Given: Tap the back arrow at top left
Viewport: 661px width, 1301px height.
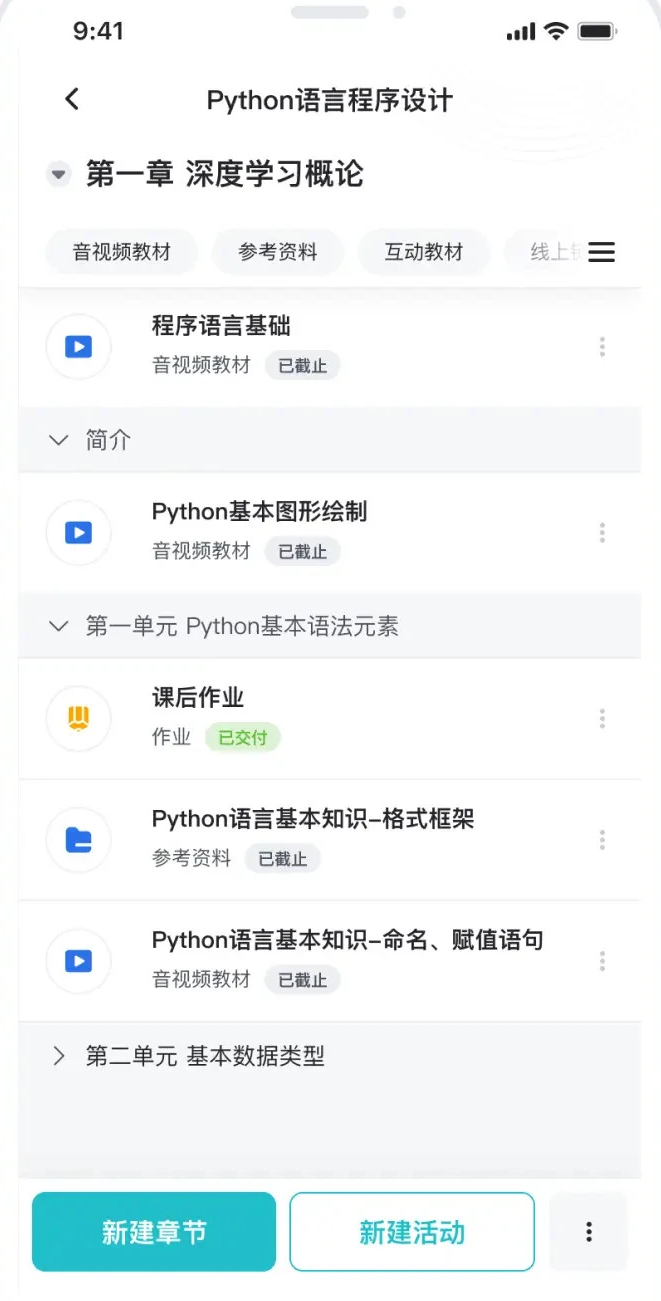Looking at the screenshot, I should click(70, 98).
